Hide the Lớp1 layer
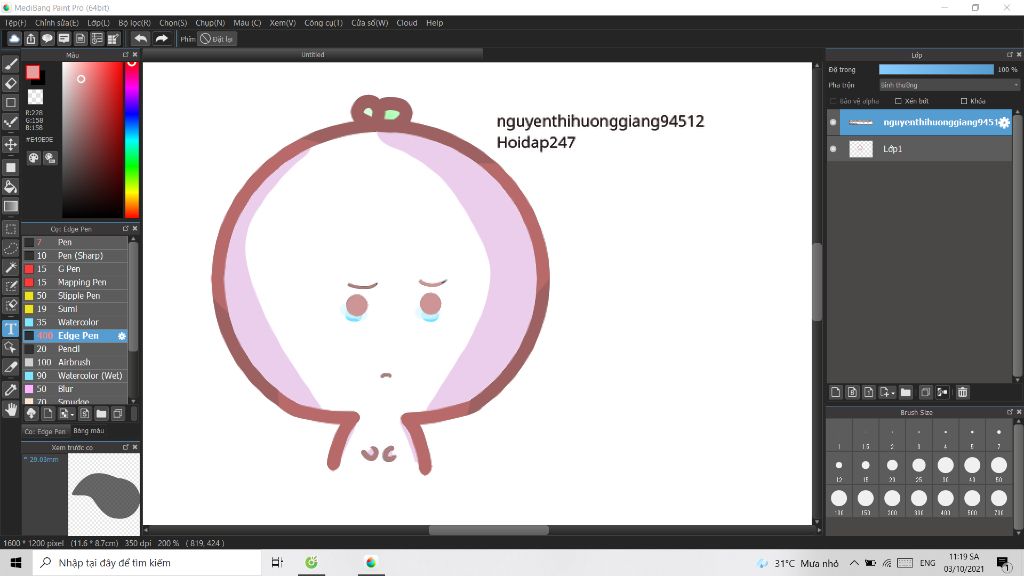 pos(833,149)
